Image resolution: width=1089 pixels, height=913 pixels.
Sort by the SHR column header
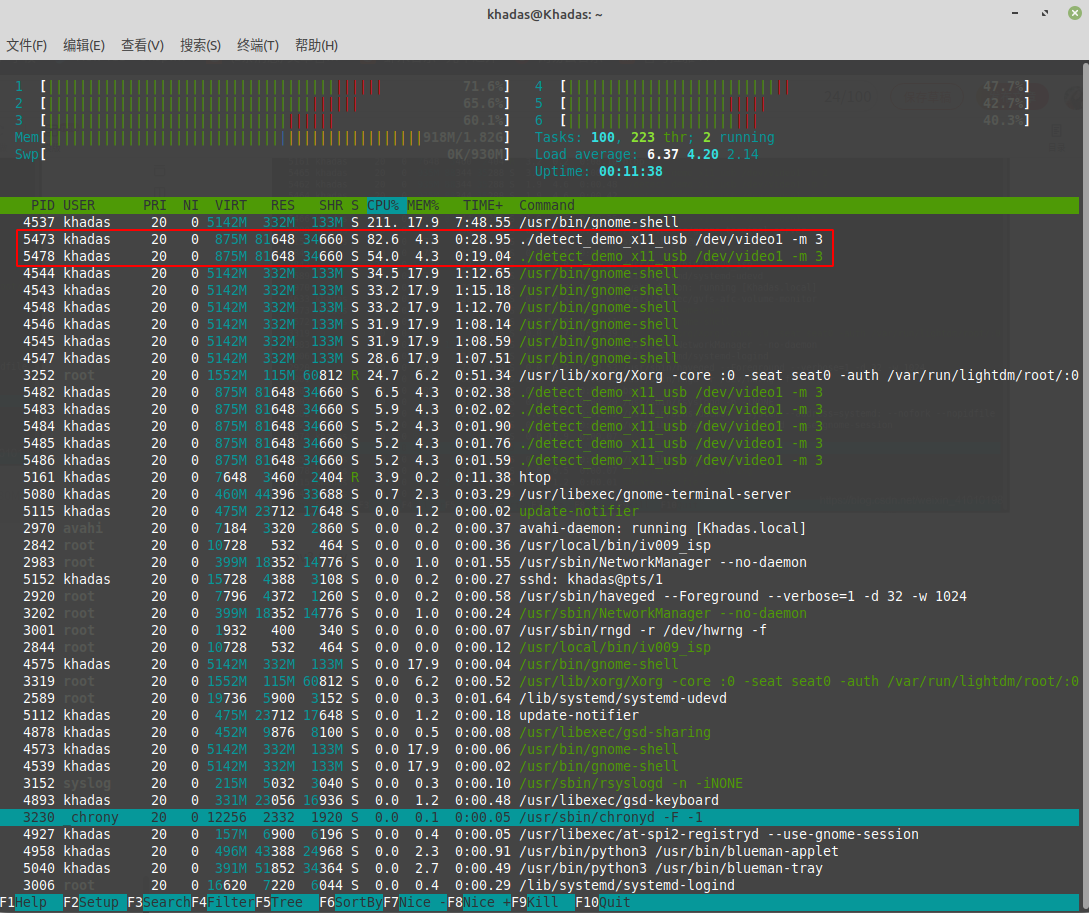pos(331,206)
